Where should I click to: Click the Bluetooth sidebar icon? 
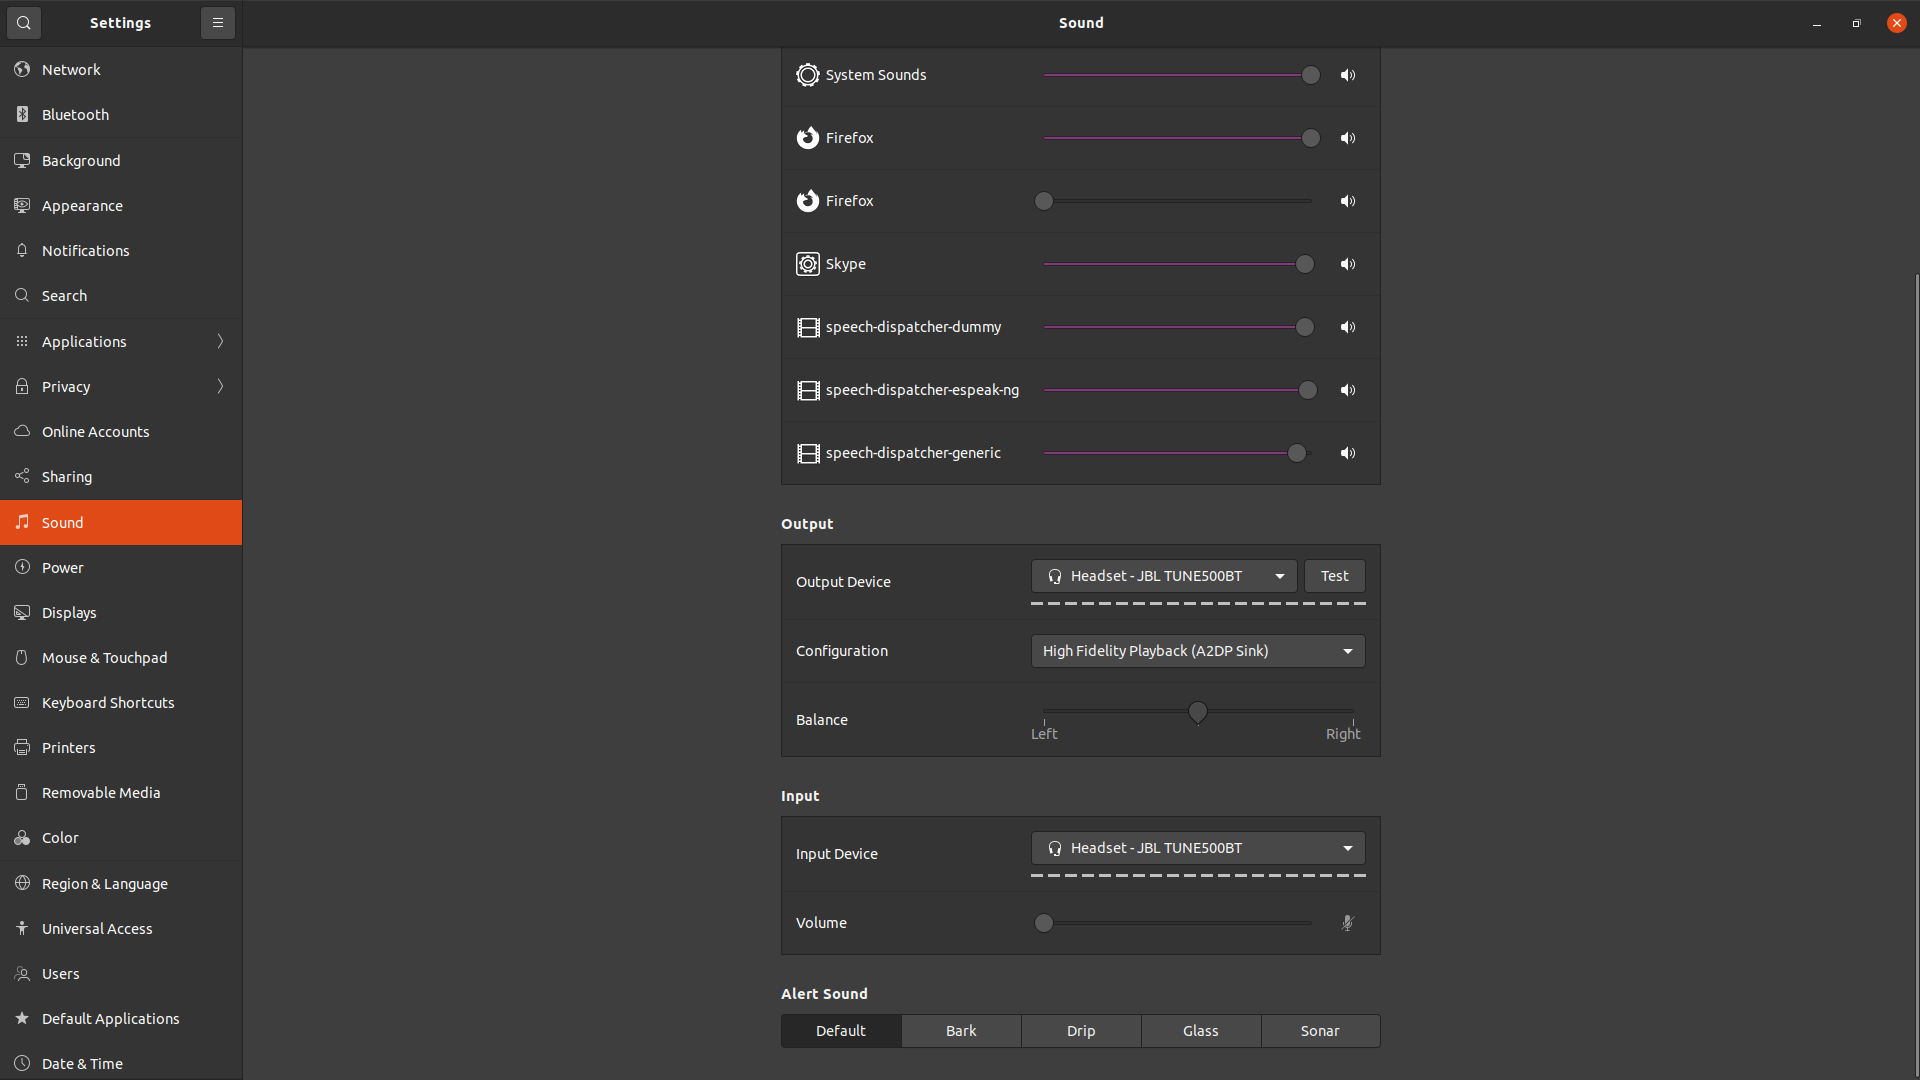coord(22,115)
